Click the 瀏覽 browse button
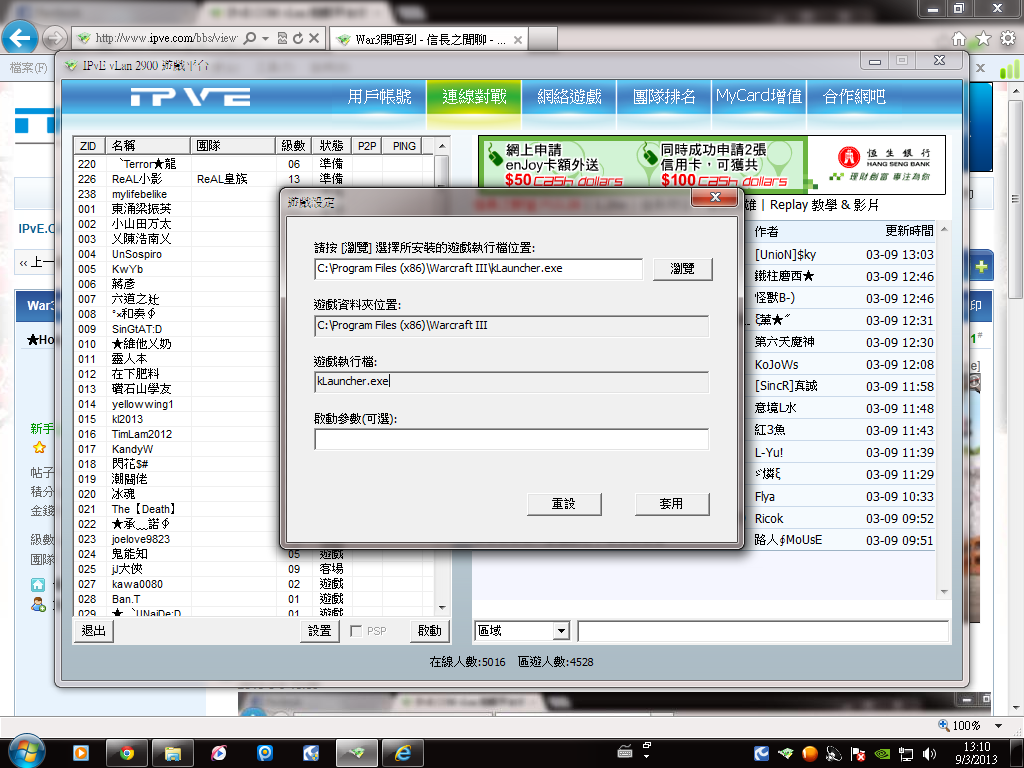The height and width of the screenshot is (768, 1024). (x=682, y=269)
